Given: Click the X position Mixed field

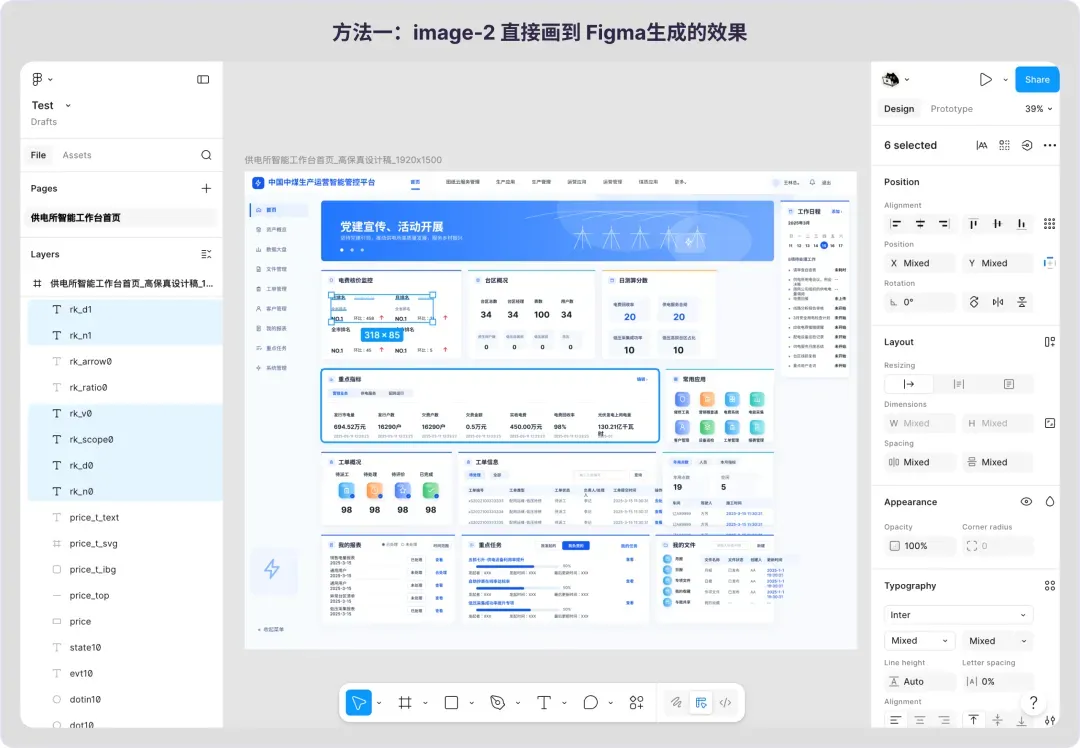Looking at the screenshot, I should coord(920,263).
